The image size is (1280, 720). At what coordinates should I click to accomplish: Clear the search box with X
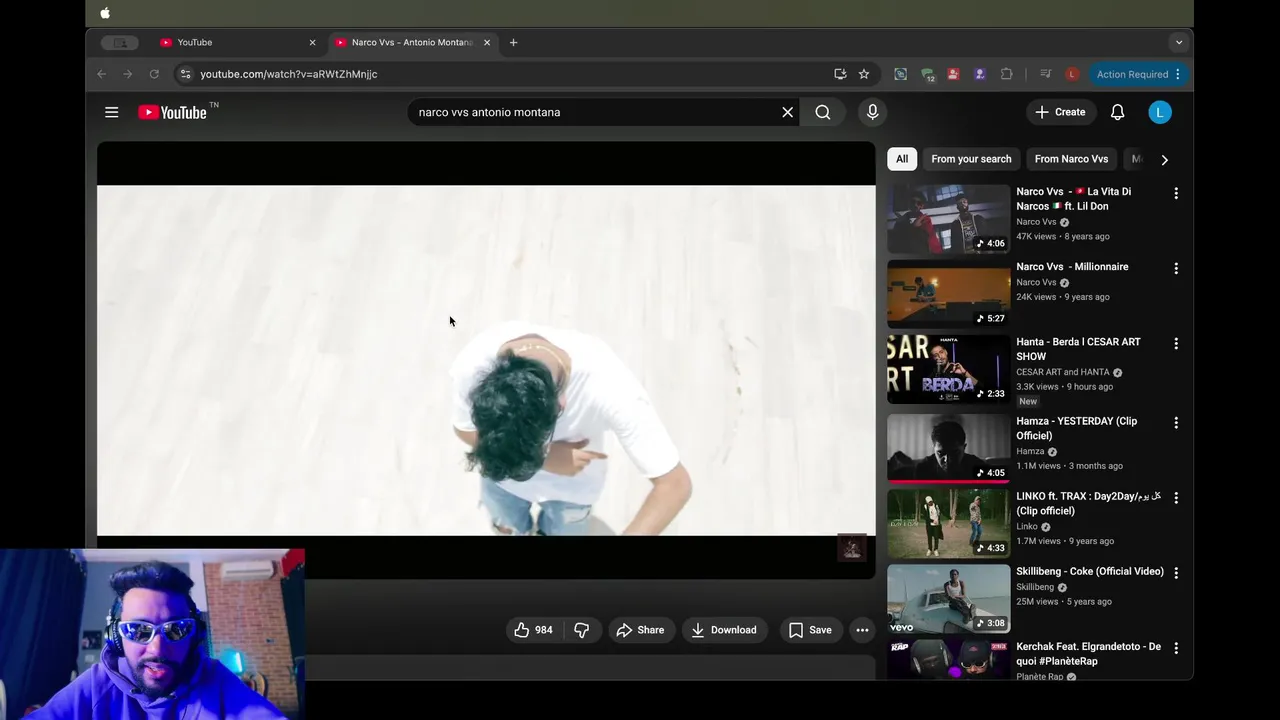coord(787,112)
